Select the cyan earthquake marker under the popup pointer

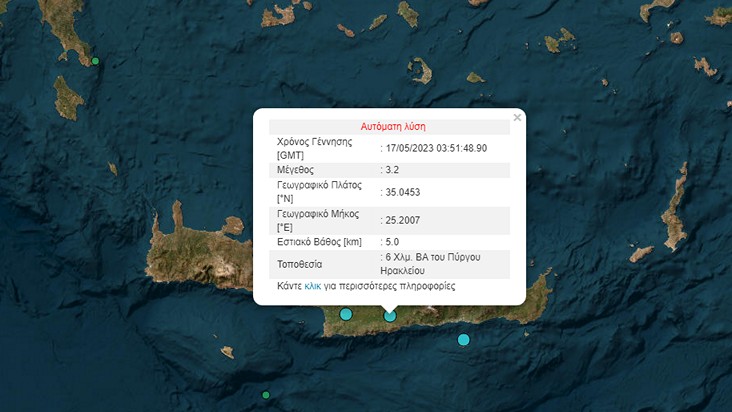[390, 316]
